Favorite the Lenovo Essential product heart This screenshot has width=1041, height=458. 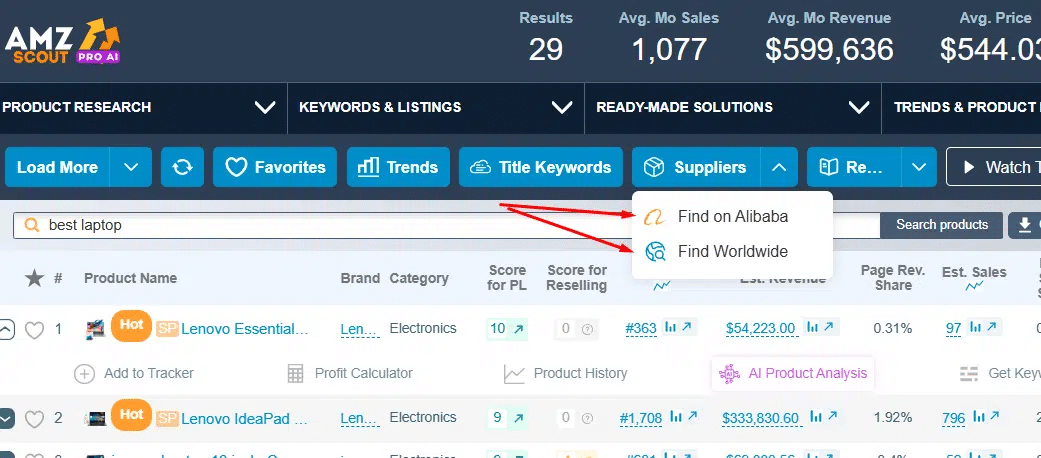point(34,329)
